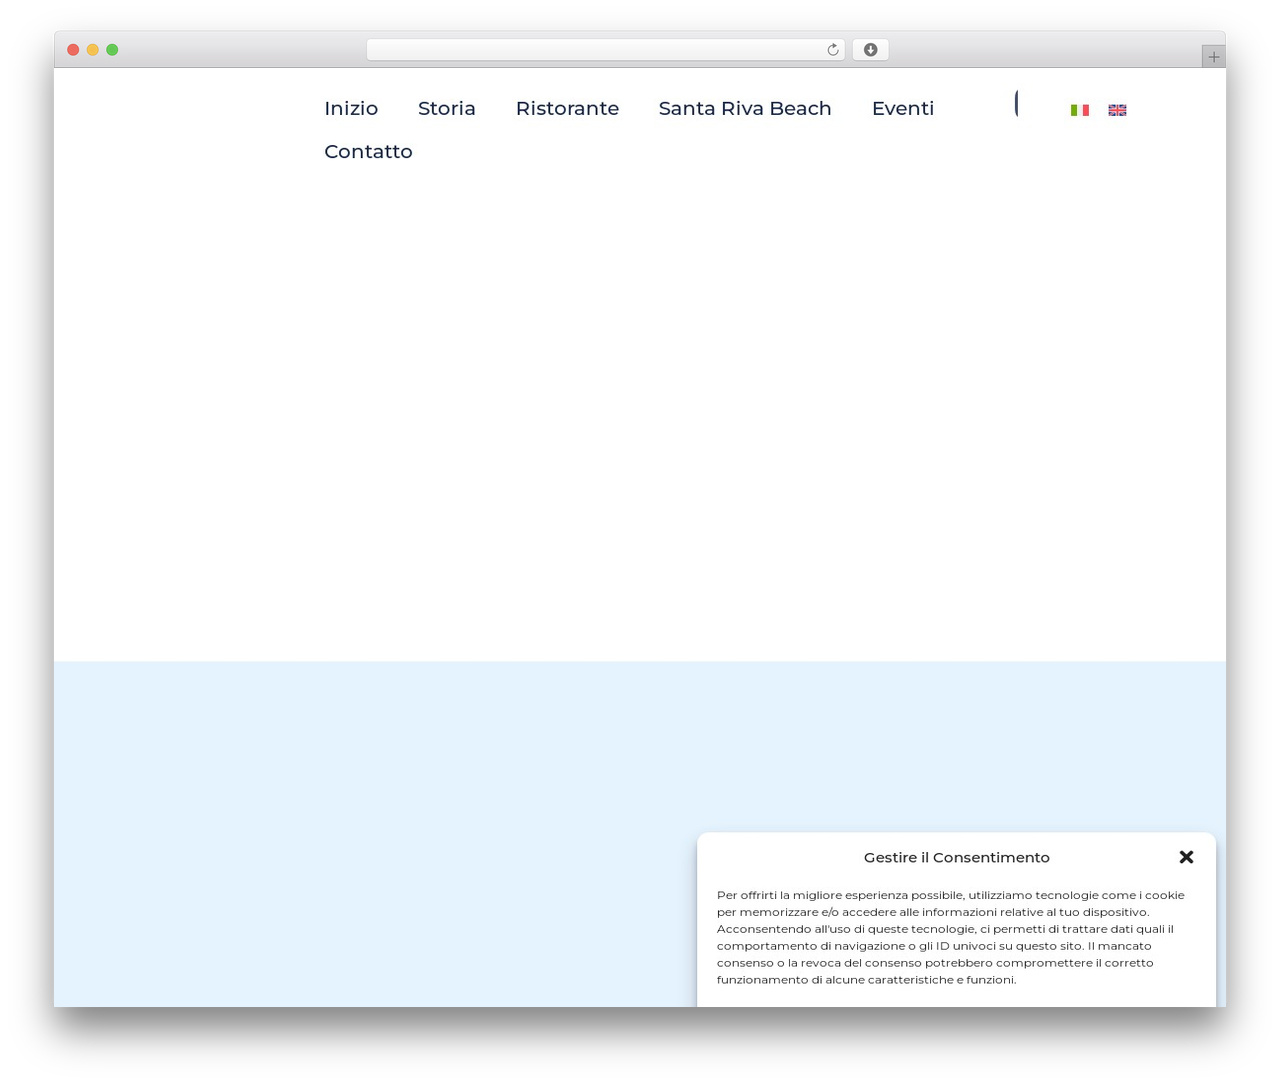Open the Inizio menu item
The image size is (1280, 1084).
[351, 108]
